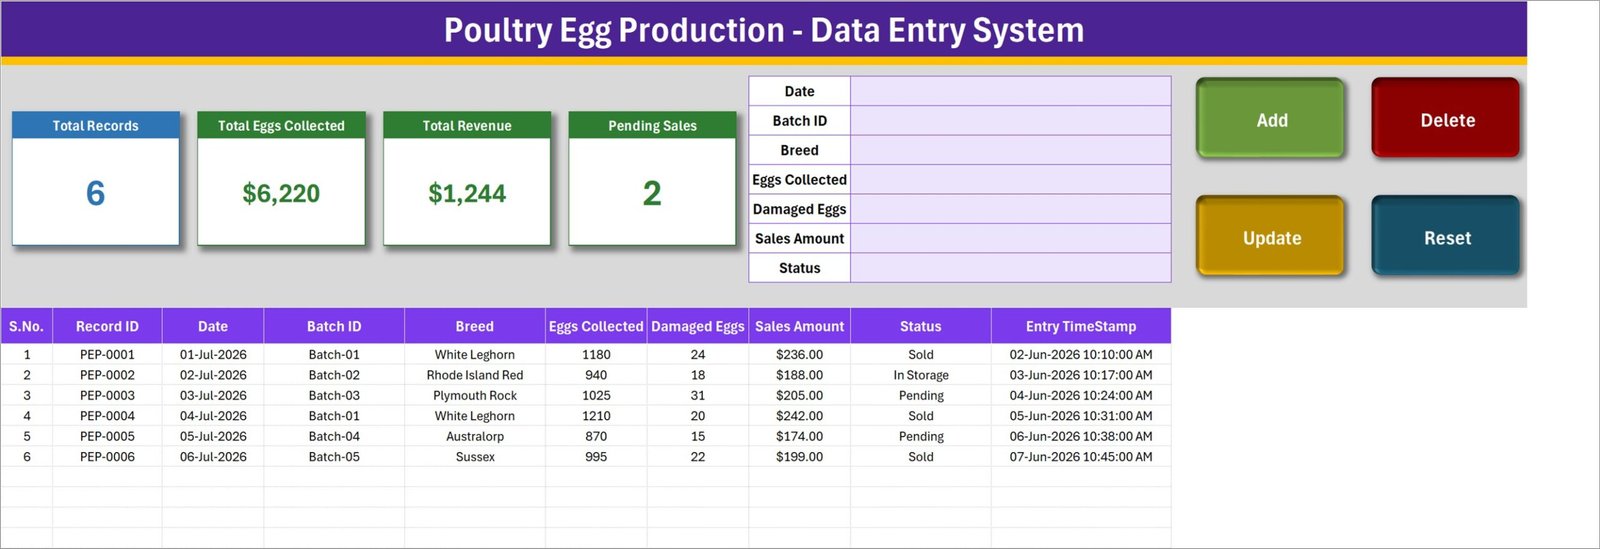This screenshot has width=1600, height=549.
Task: Click timestamp 02-Jun-2026 10:10:00 AM
Action: coord(1081,354)
